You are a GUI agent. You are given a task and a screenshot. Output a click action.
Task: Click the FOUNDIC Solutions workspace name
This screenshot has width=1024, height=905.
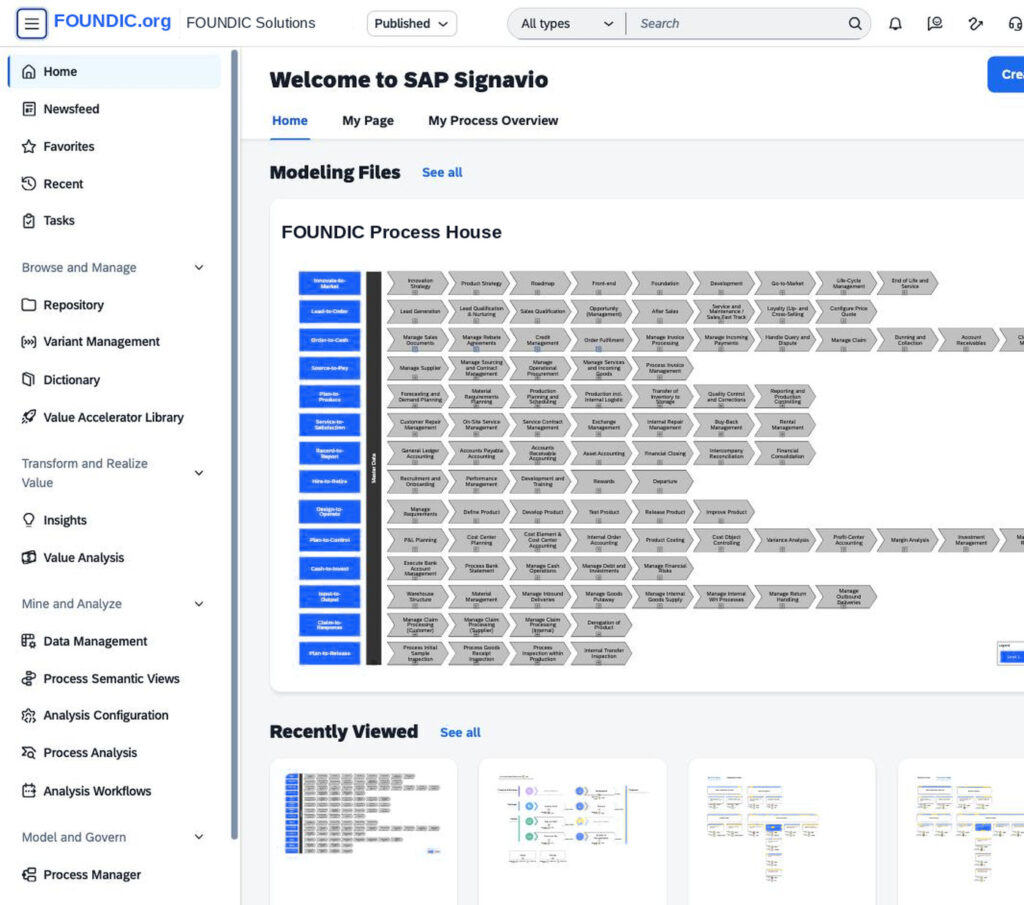[251, 23]
